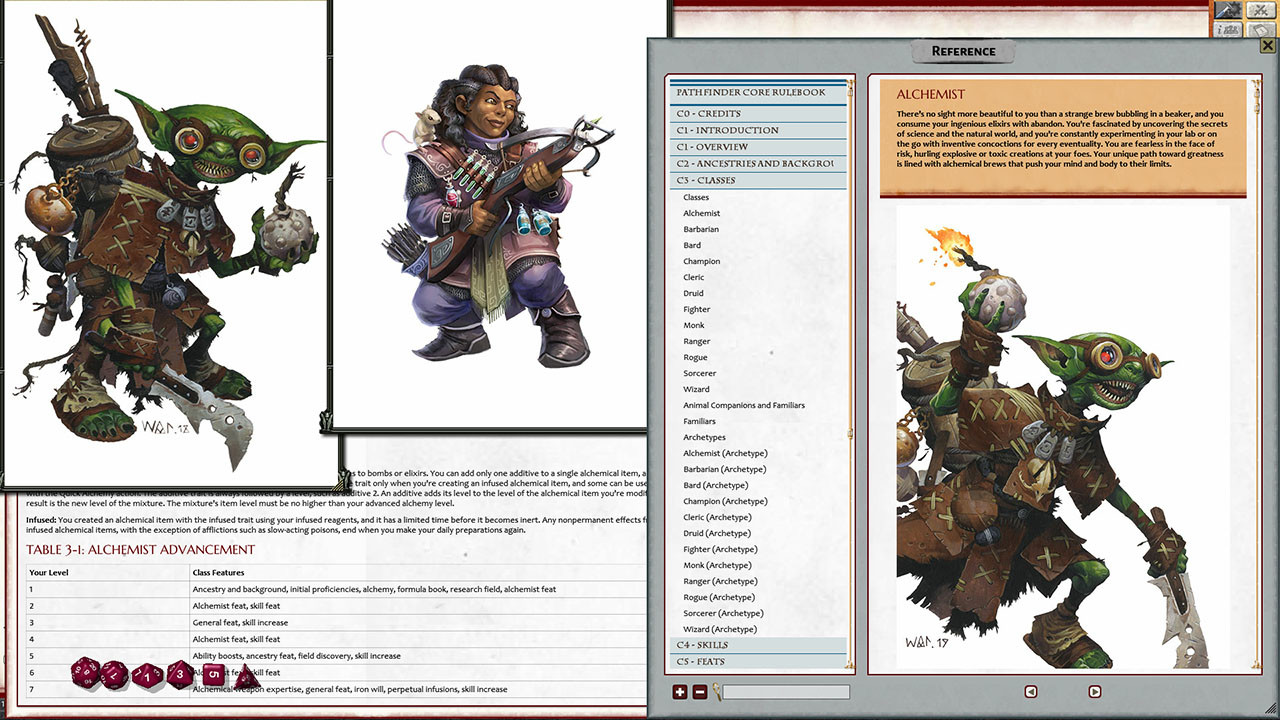Screen dimensions: 1280x720
Task: Go to the next reference page arrow
Action: pyautogui.click(x=1095, y=691)
